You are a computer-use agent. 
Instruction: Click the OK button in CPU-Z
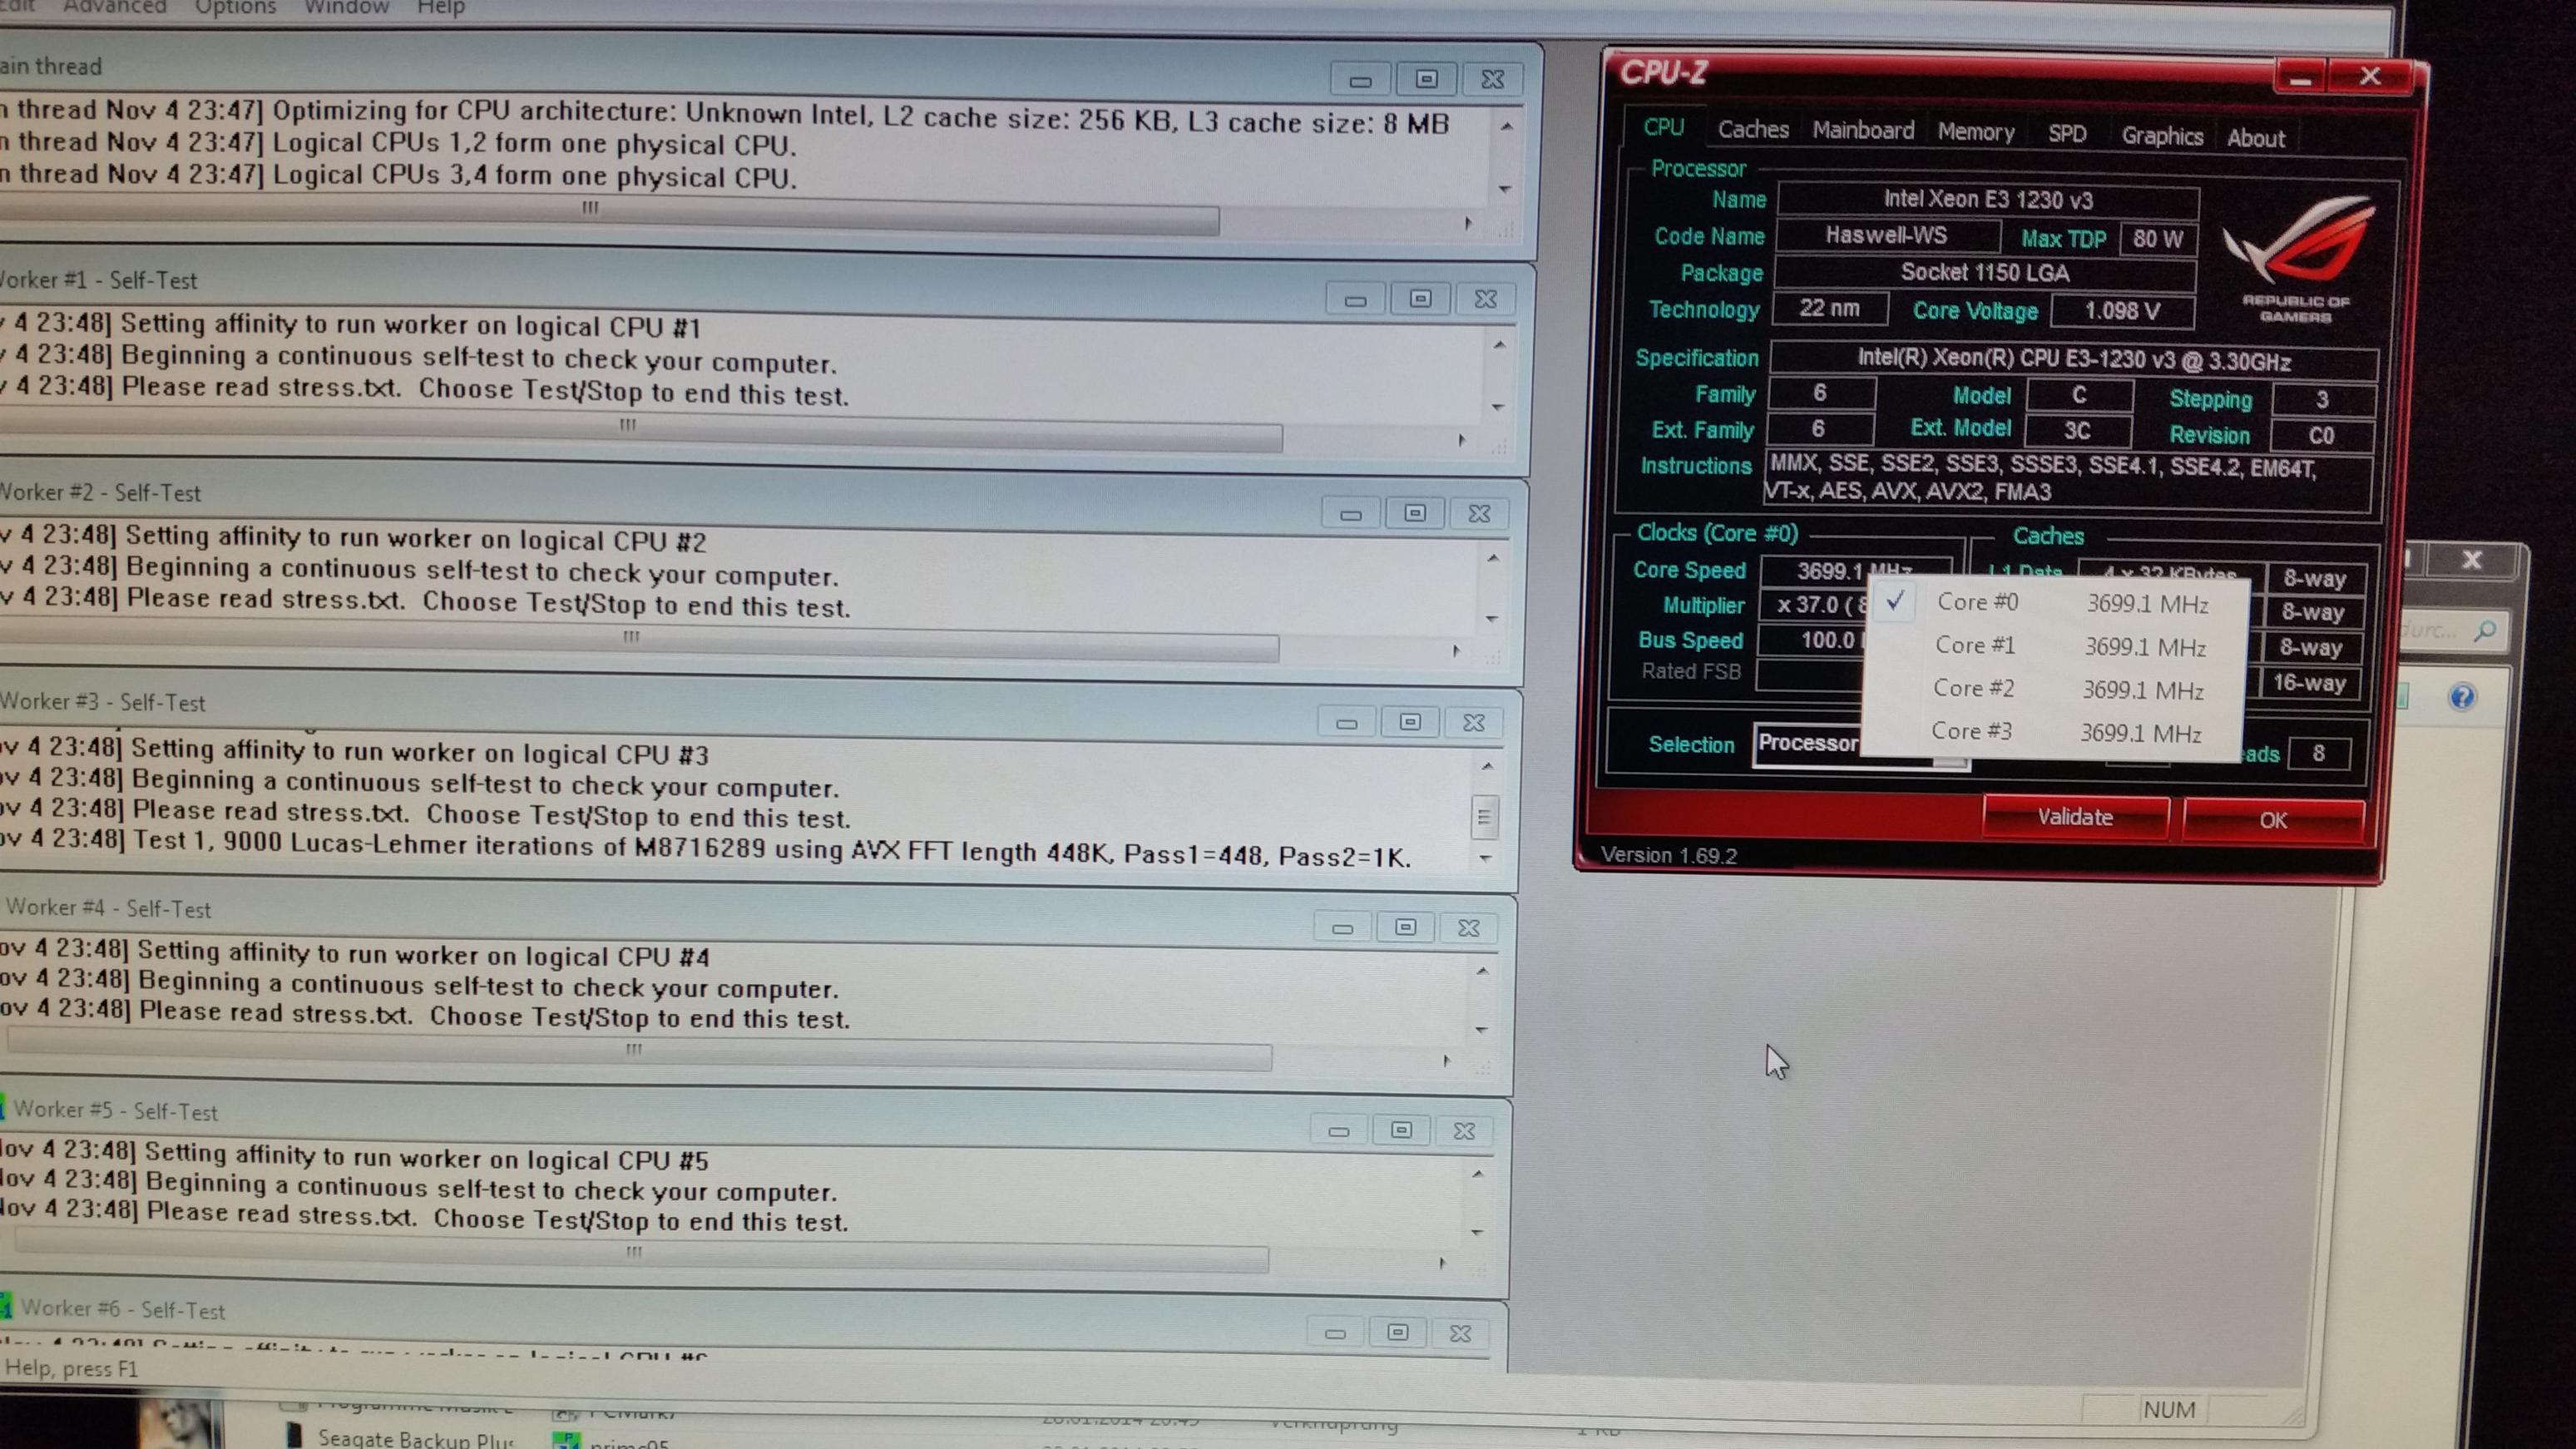pyautogui.click(x=2272, y=820)
